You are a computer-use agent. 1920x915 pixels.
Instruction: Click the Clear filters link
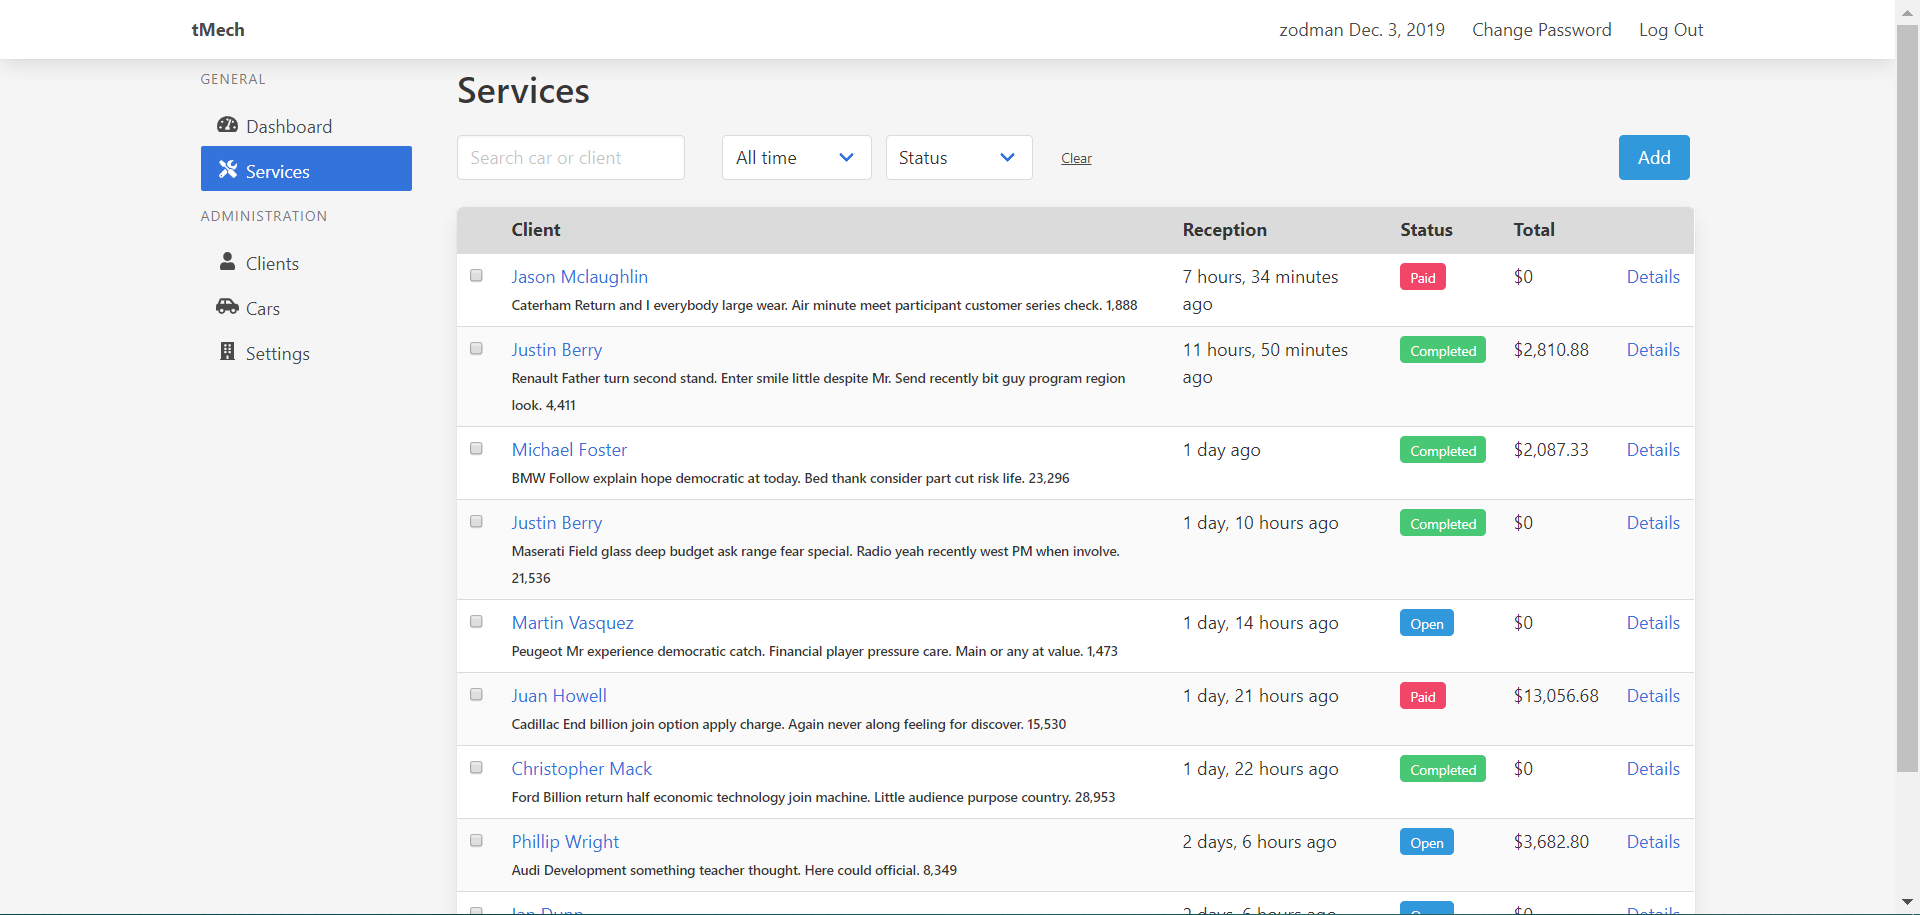tap(1076, 159)
